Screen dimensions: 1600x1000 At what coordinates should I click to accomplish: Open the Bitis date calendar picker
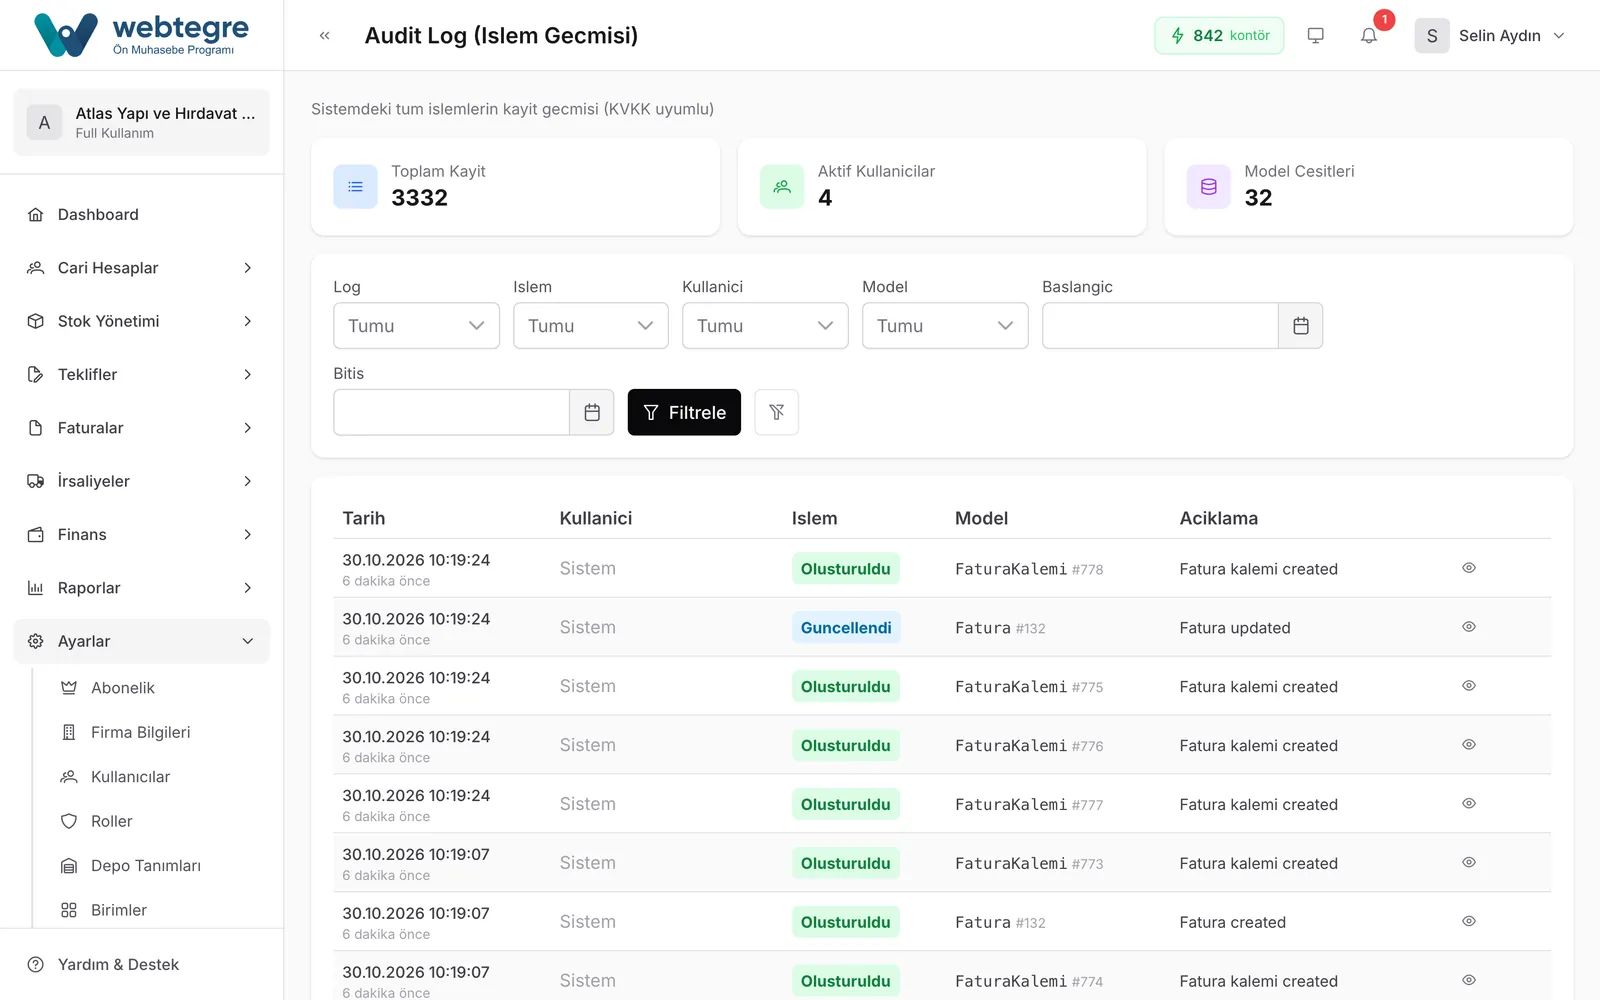pyautogui.click(x=592, y=412)
